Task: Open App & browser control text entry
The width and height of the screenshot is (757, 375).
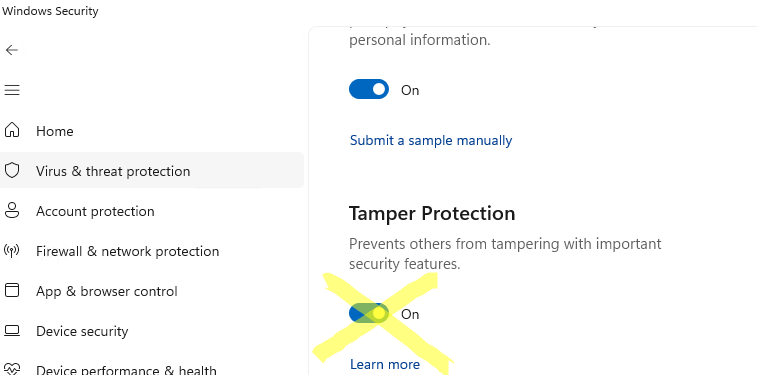Action: coord(107,292)
